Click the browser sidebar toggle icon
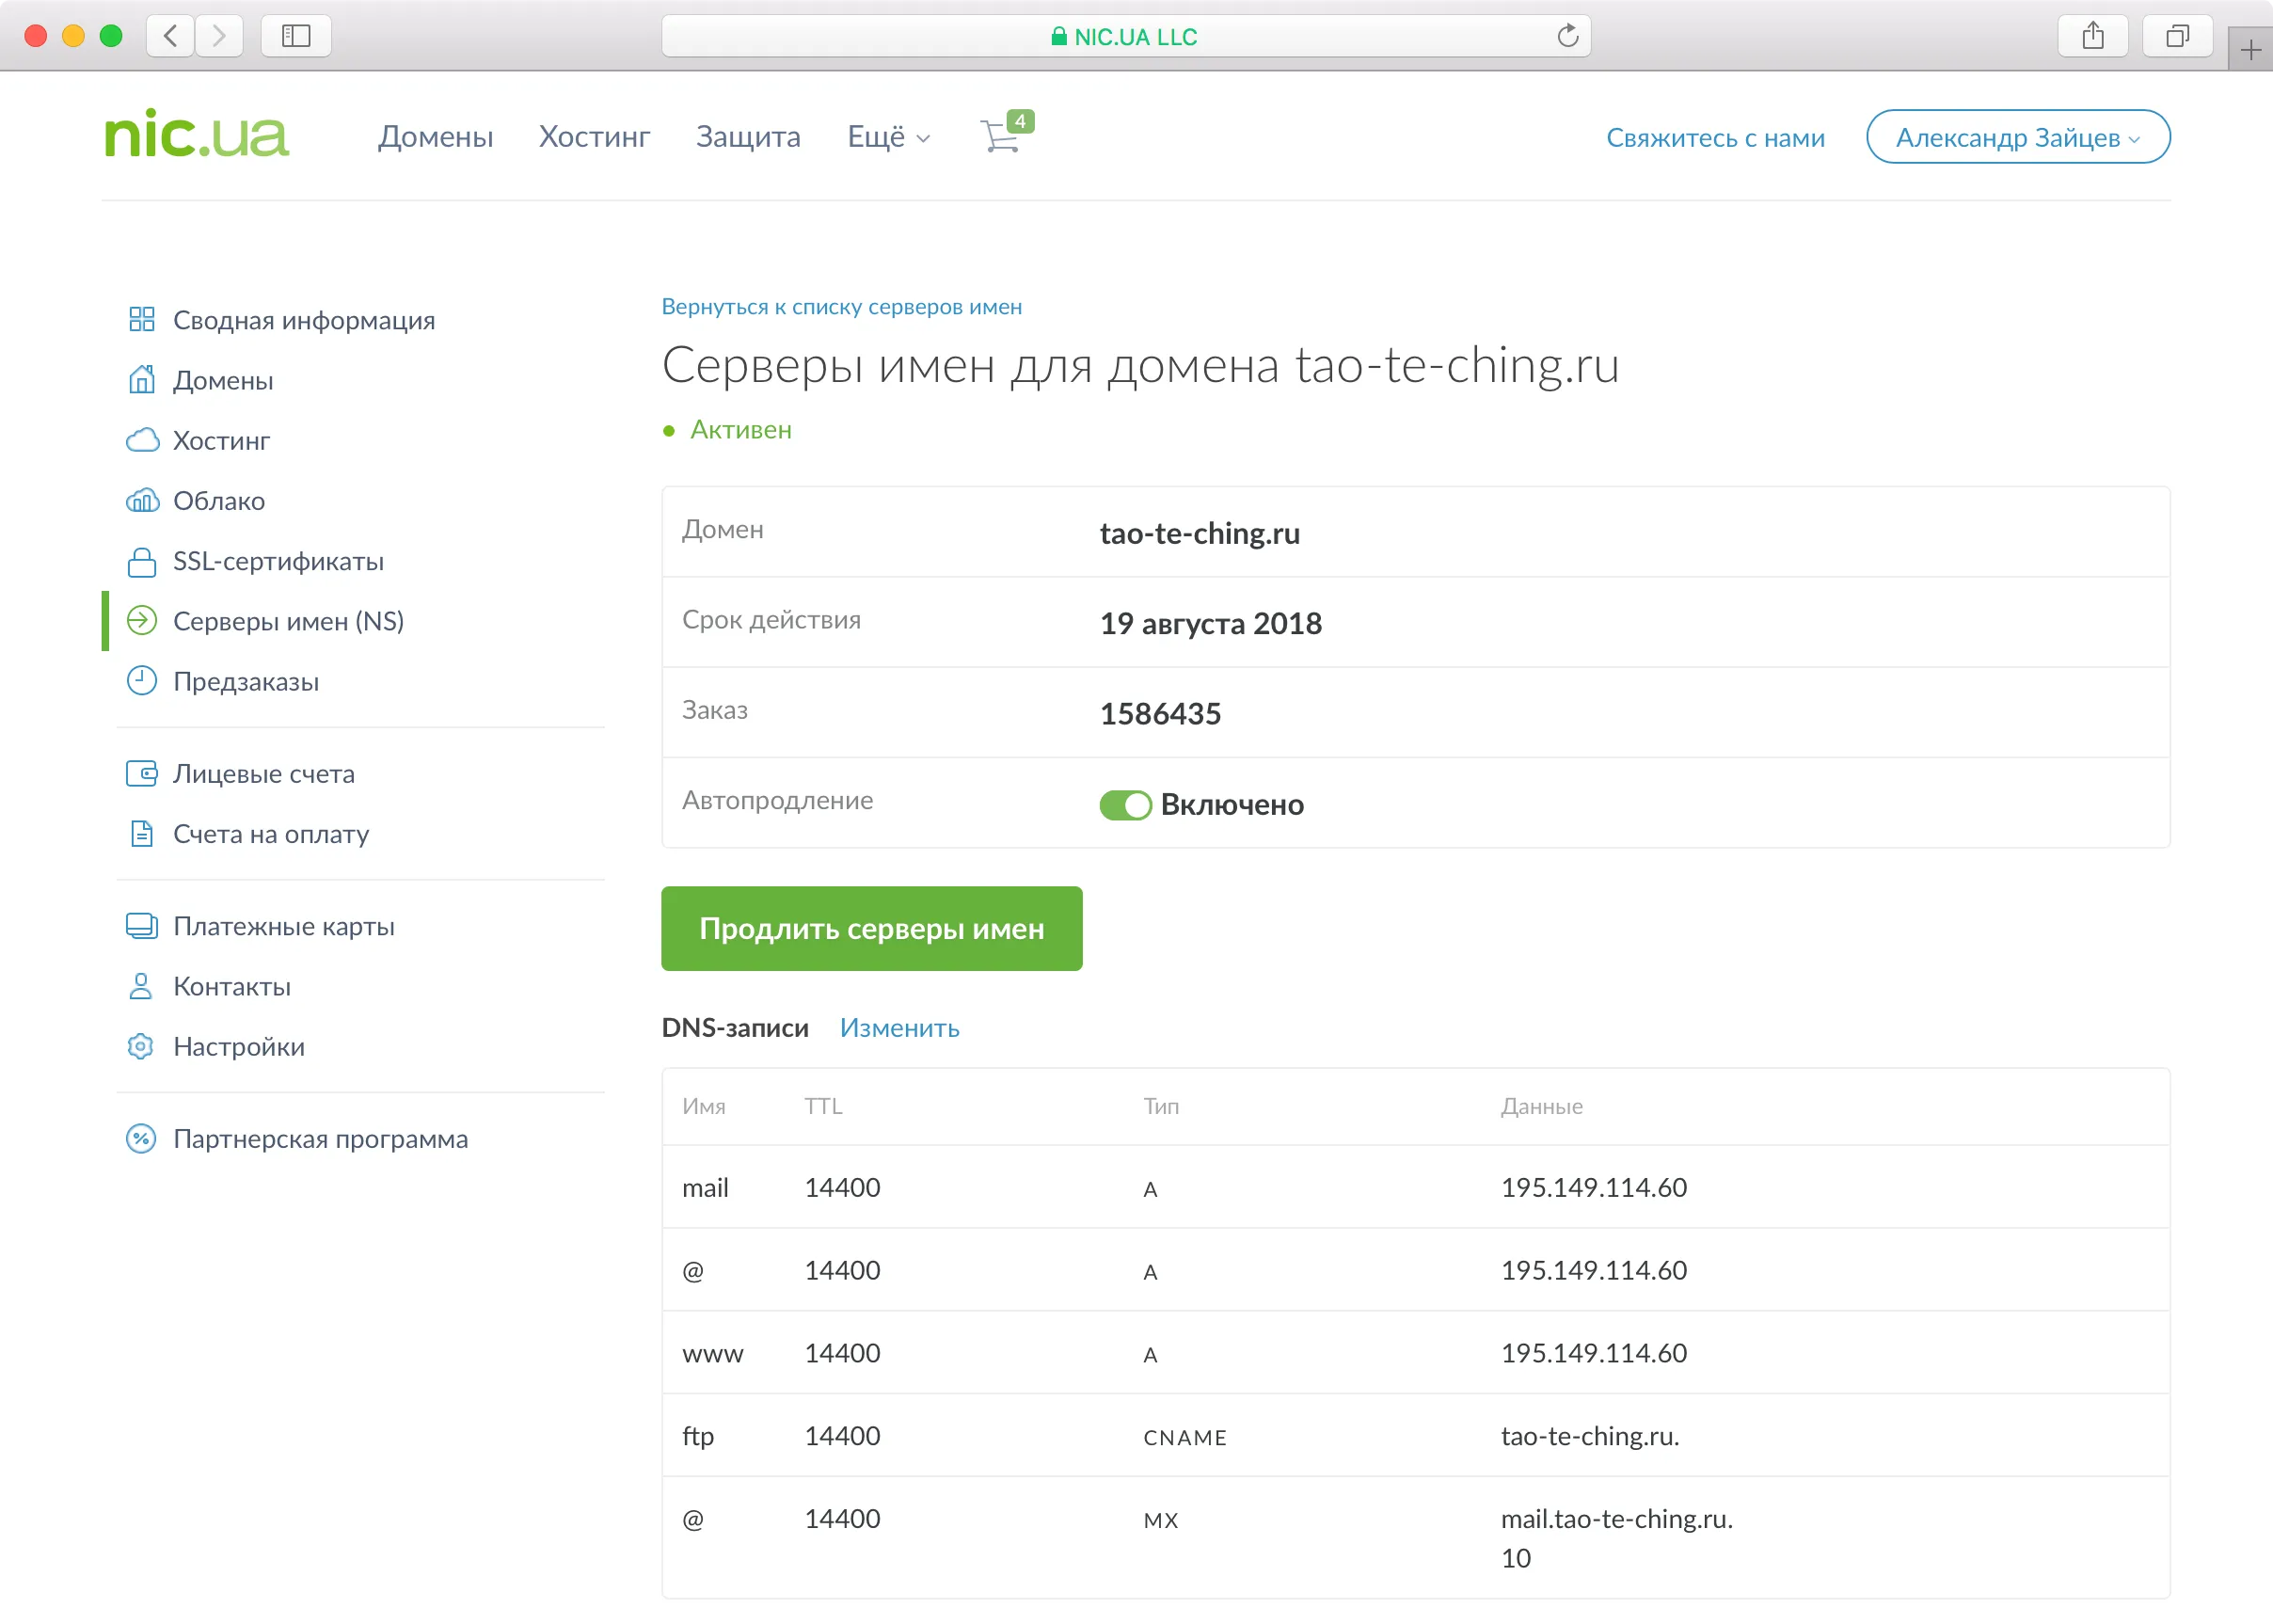The height and width of the screenshot is (1624, 2273). pyautogui.click(x=295, y=35)
